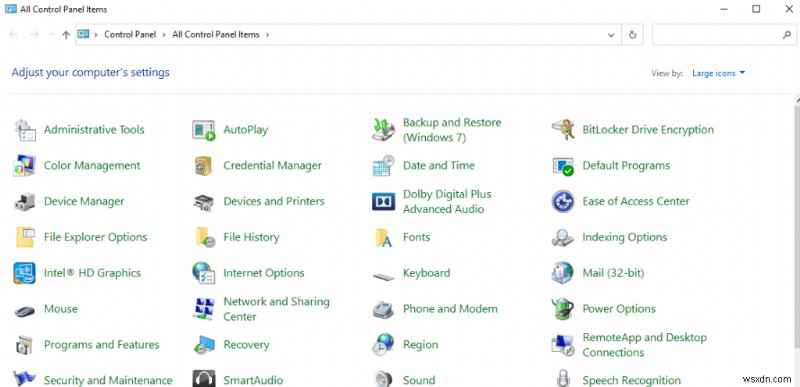The width and height of the screenshot is (800, 387).
Task: Open the Programs and Features icon
Action: click(24, 345)
